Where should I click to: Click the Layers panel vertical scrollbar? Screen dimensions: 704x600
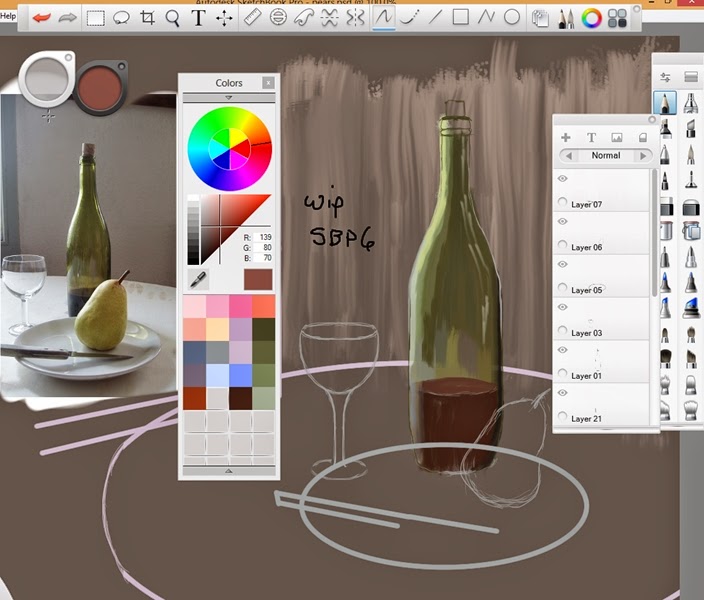pos(654,234)
